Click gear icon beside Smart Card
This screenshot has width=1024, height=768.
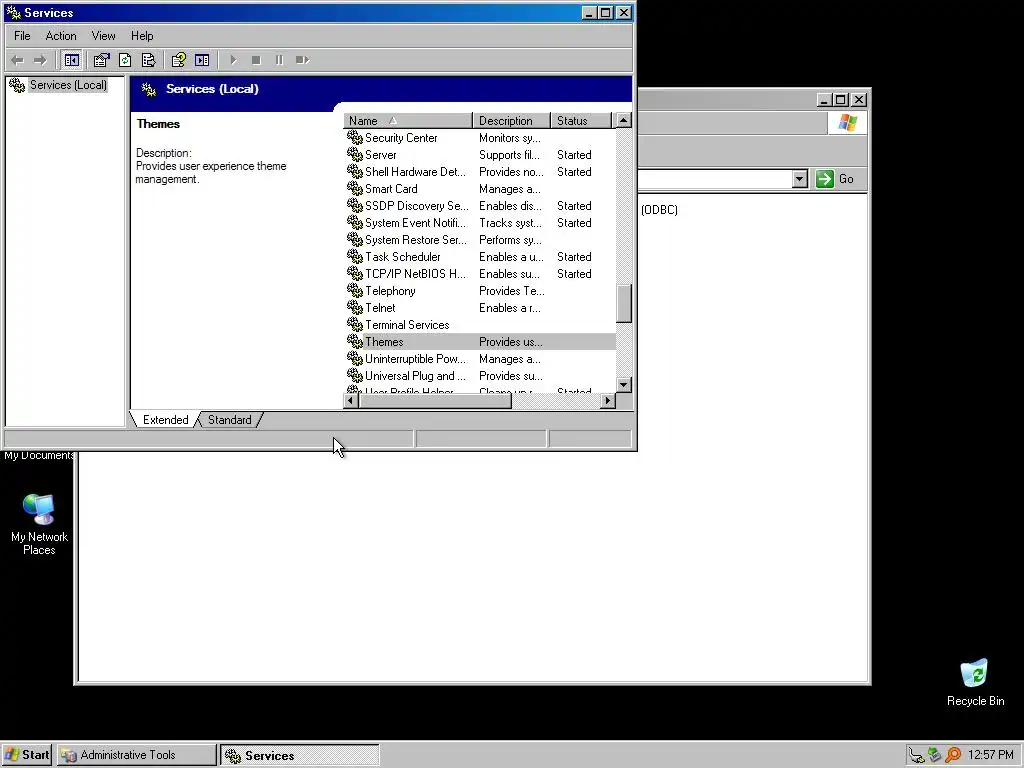click(355, 188)
